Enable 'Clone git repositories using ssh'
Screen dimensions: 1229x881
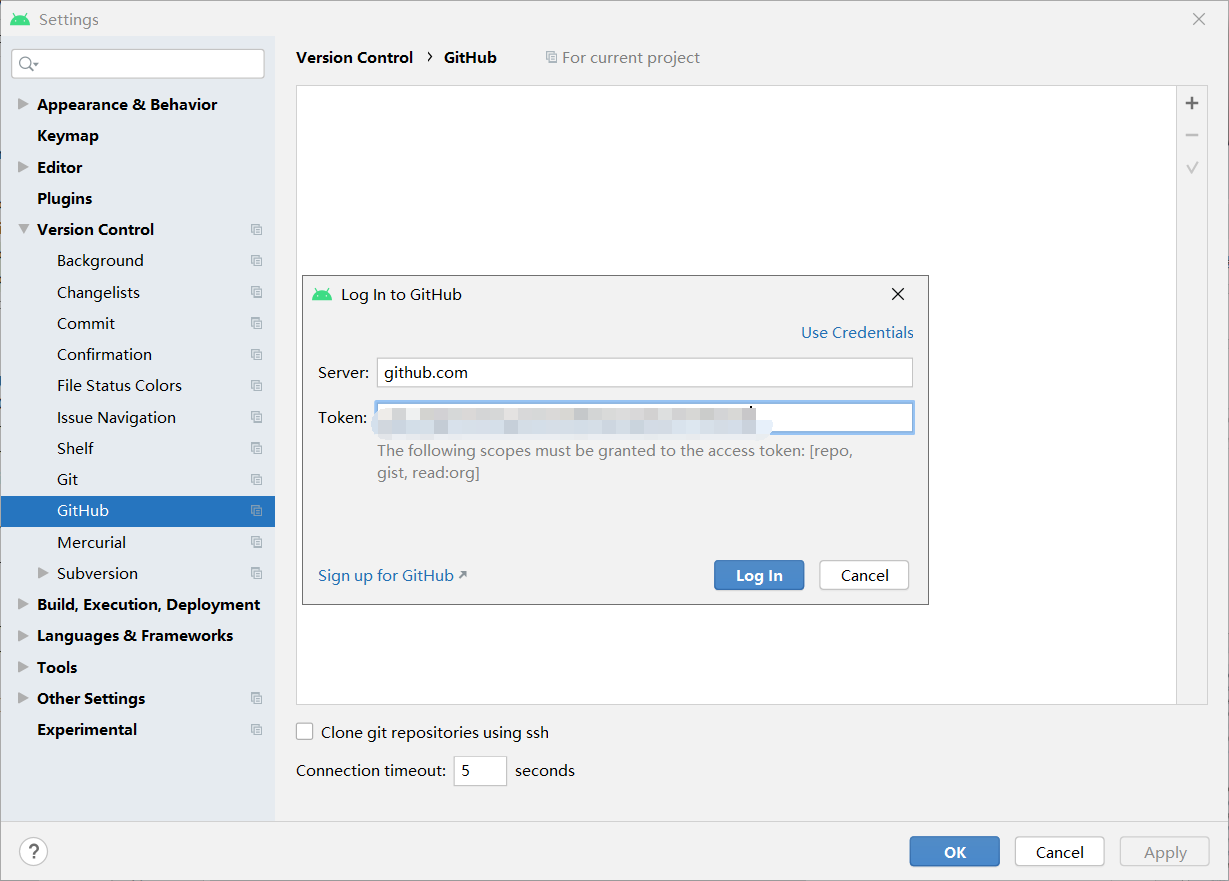tap(304, 731)
